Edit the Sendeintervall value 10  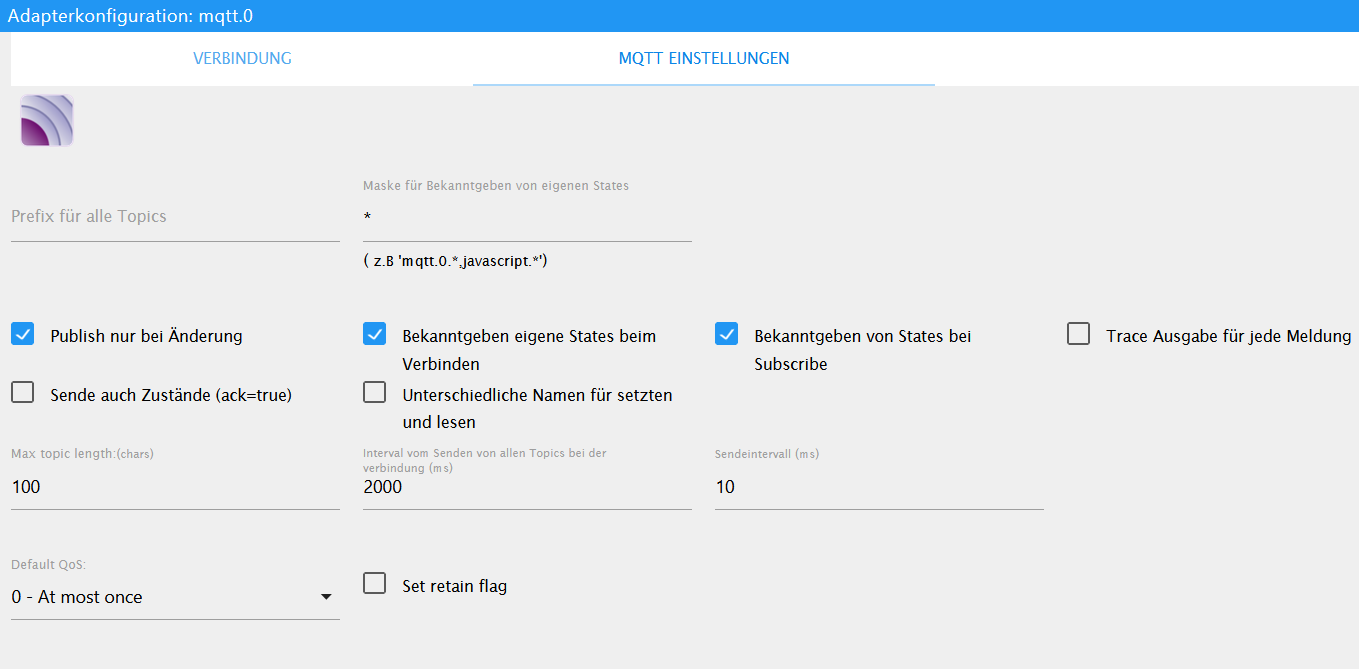tap(879, 487)
